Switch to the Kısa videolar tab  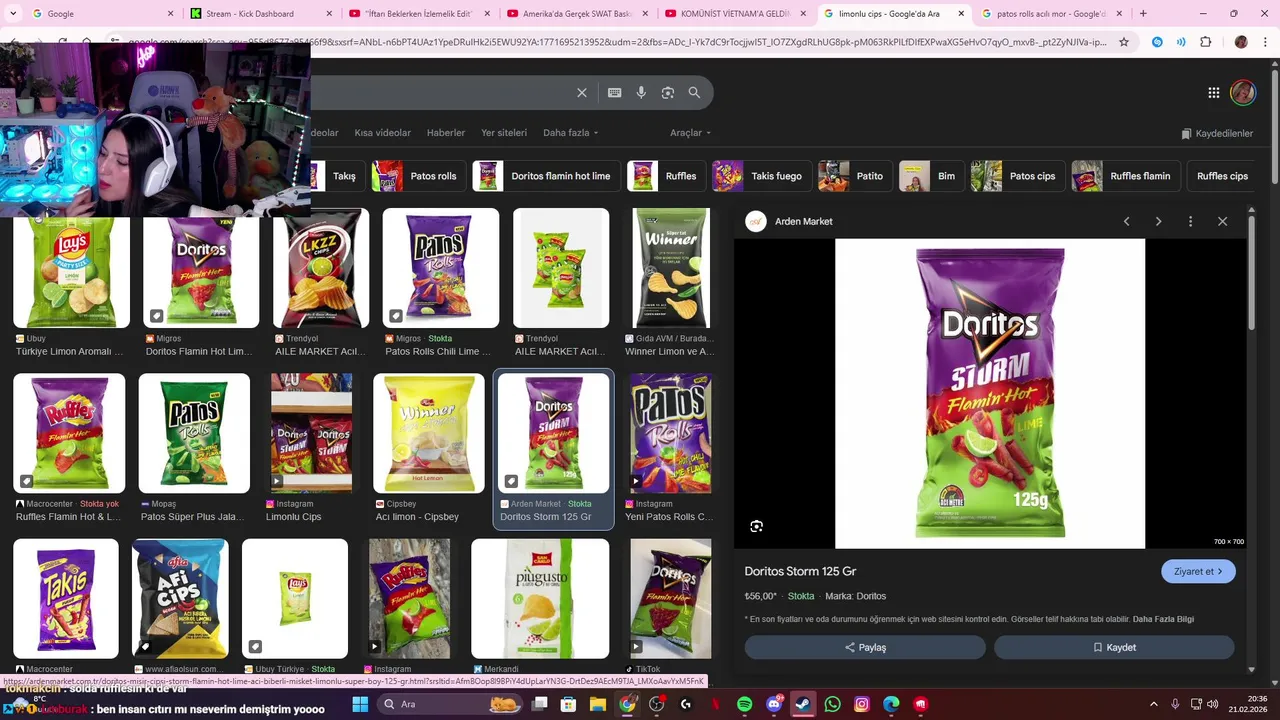point(382,133)
